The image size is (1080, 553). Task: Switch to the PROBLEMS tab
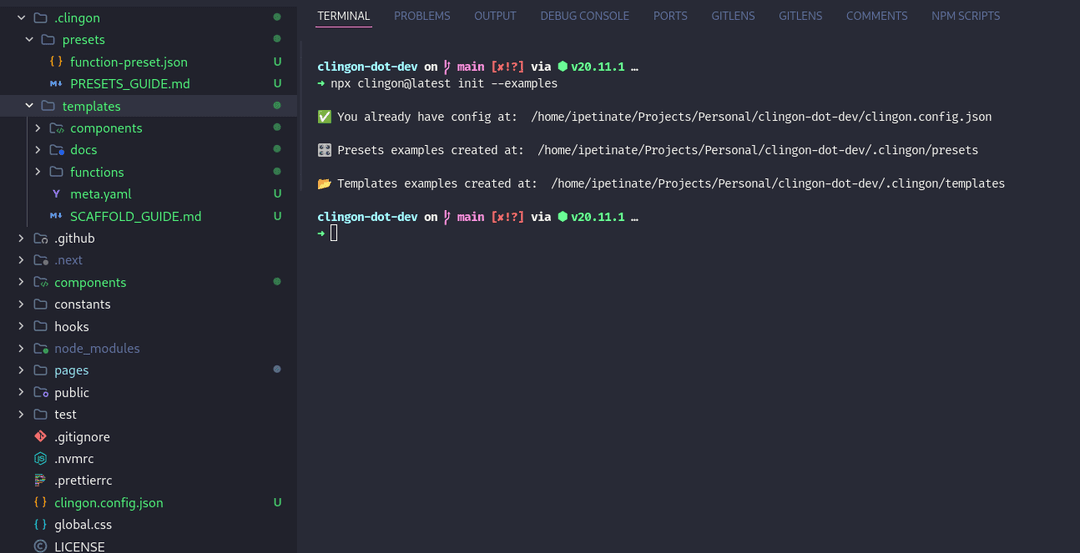(x=422, y=16)
